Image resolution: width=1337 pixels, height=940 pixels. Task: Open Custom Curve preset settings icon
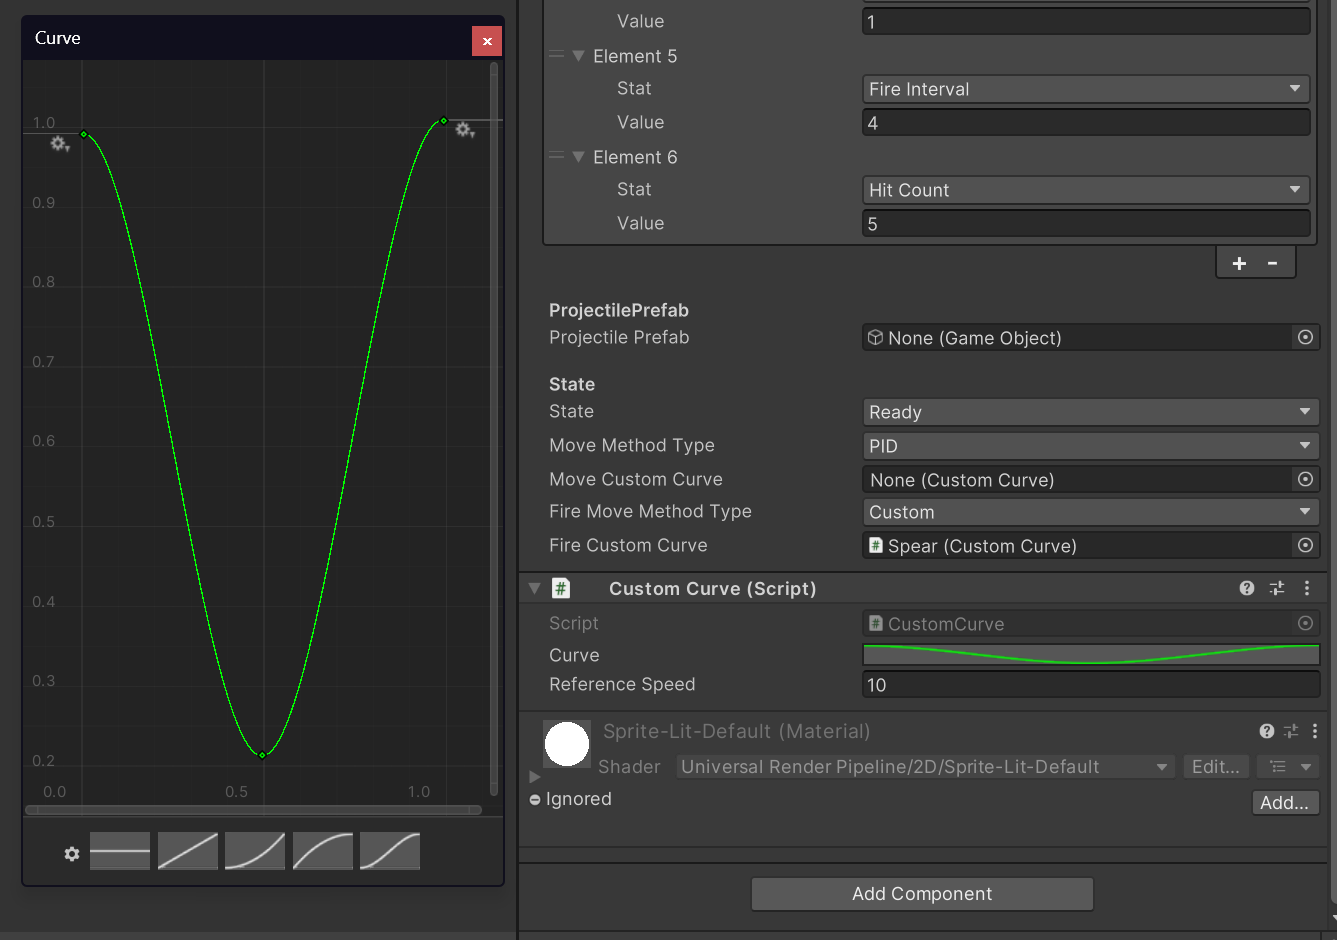click(1277, 588)
